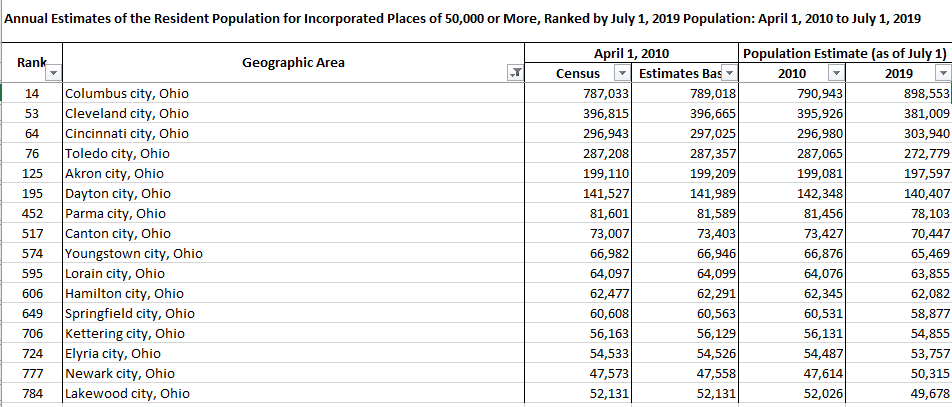
Task: Open the 2019 estimate column filter dropdown
Action: [942, 74]
